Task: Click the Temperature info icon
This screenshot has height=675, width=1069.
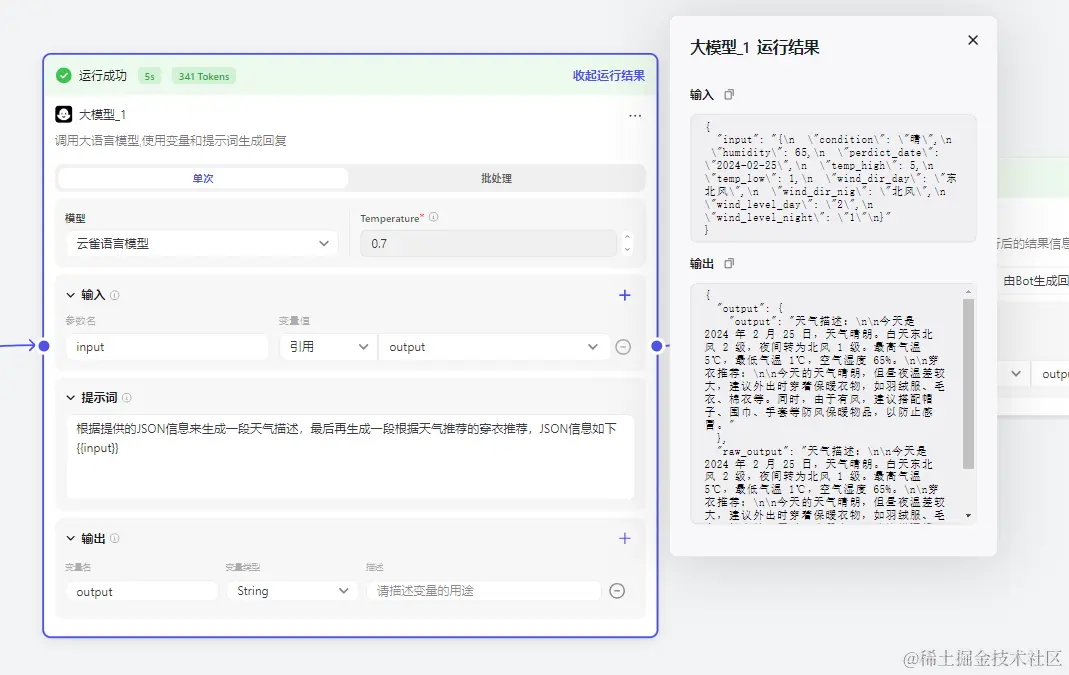Action: (x=434, y=217)
